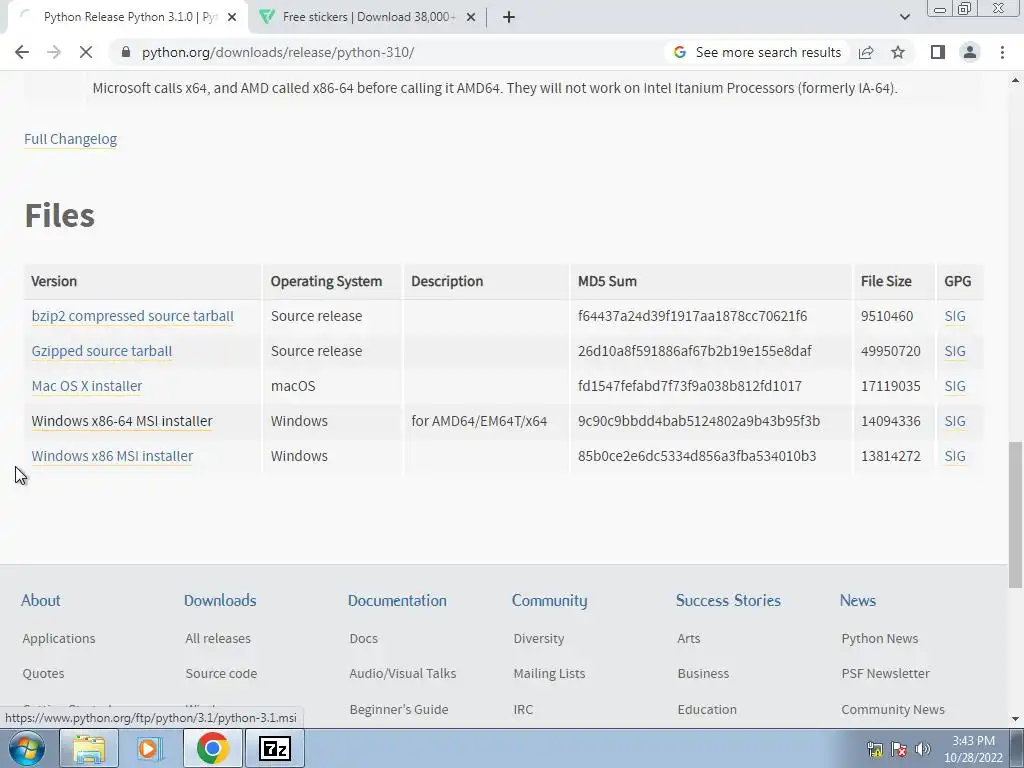Screen dimensions: 1024x768
Task: Open the Community footer heading
Action: point(549,600)
